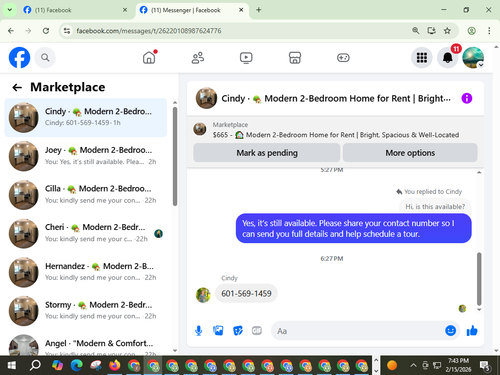Image resolution: width=500 pixels, height=375 pixels.
Task: Open Windows taskbar search
Action: pos(35,366)
